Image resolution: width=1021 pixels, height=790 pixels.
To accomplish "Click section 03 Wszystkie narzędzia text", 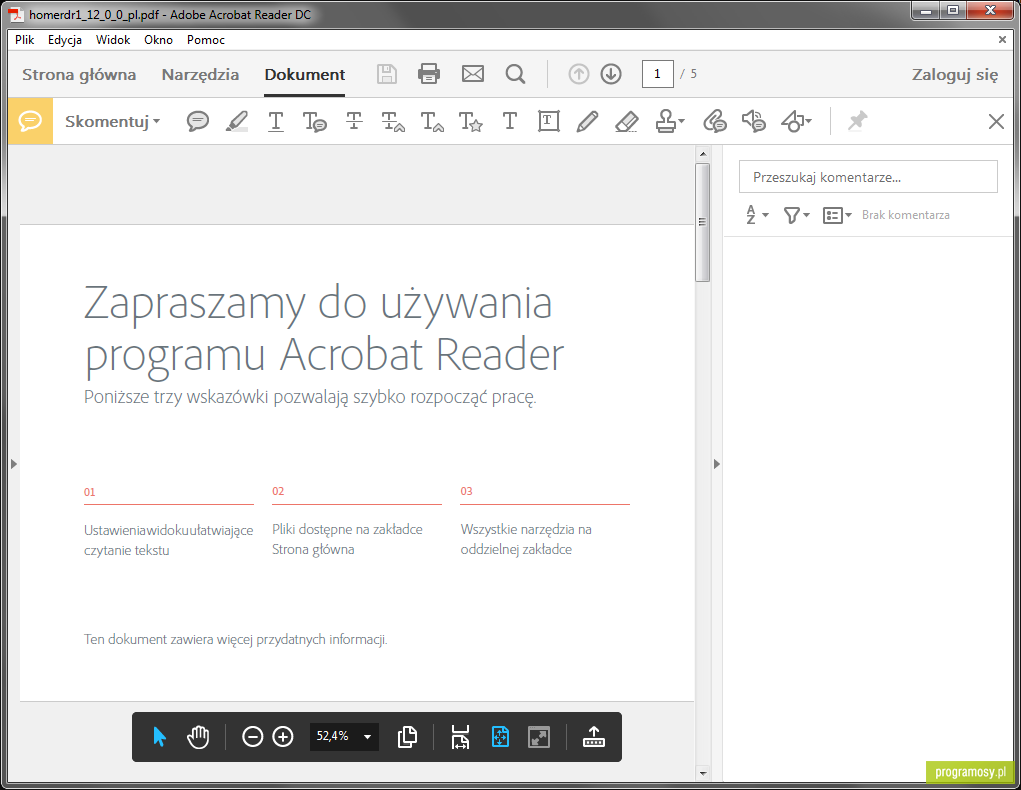I will [x=525, y=539].
